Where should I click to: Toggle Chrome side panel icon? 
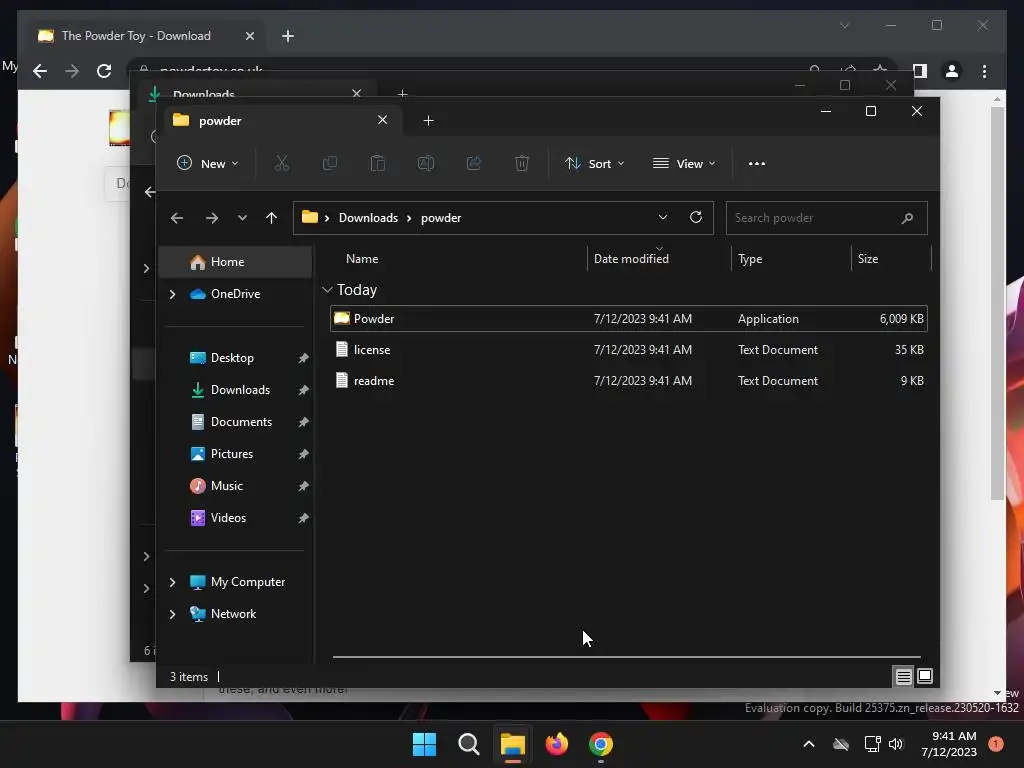(x=920, y=71)
